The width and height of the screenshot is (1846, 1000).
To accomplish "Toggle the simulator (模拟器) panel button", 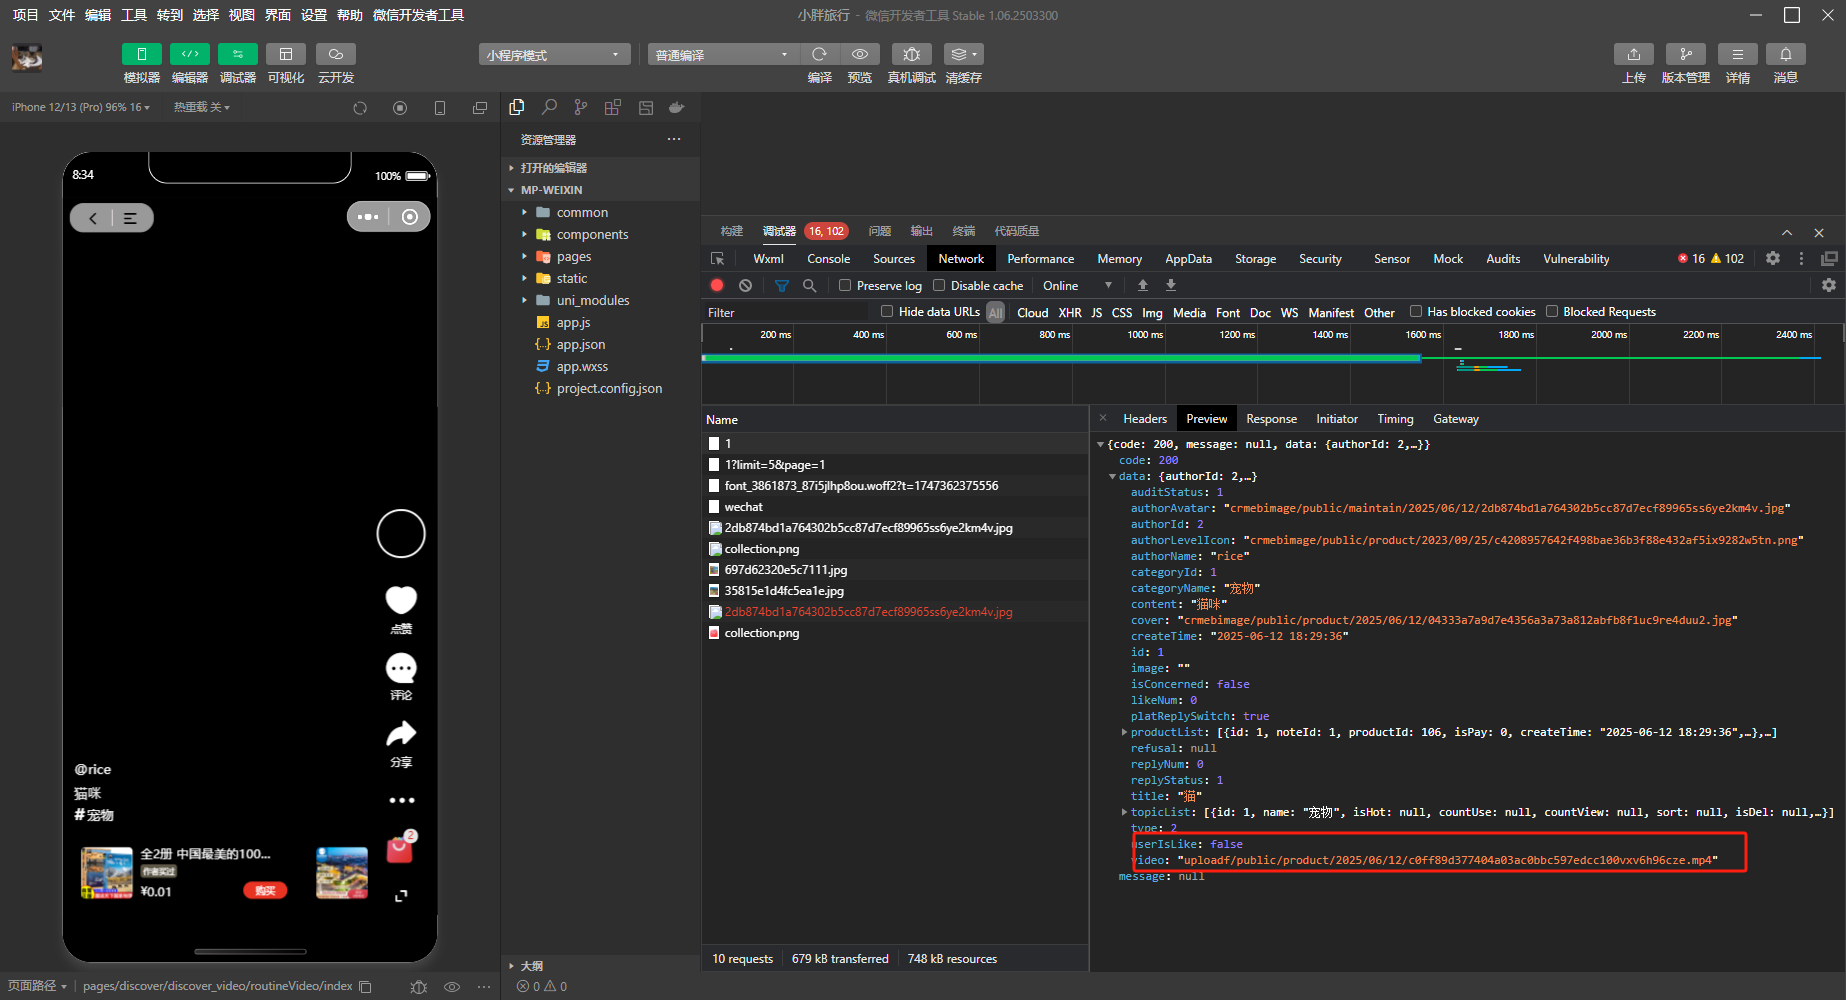I will (x=141, y=54).
